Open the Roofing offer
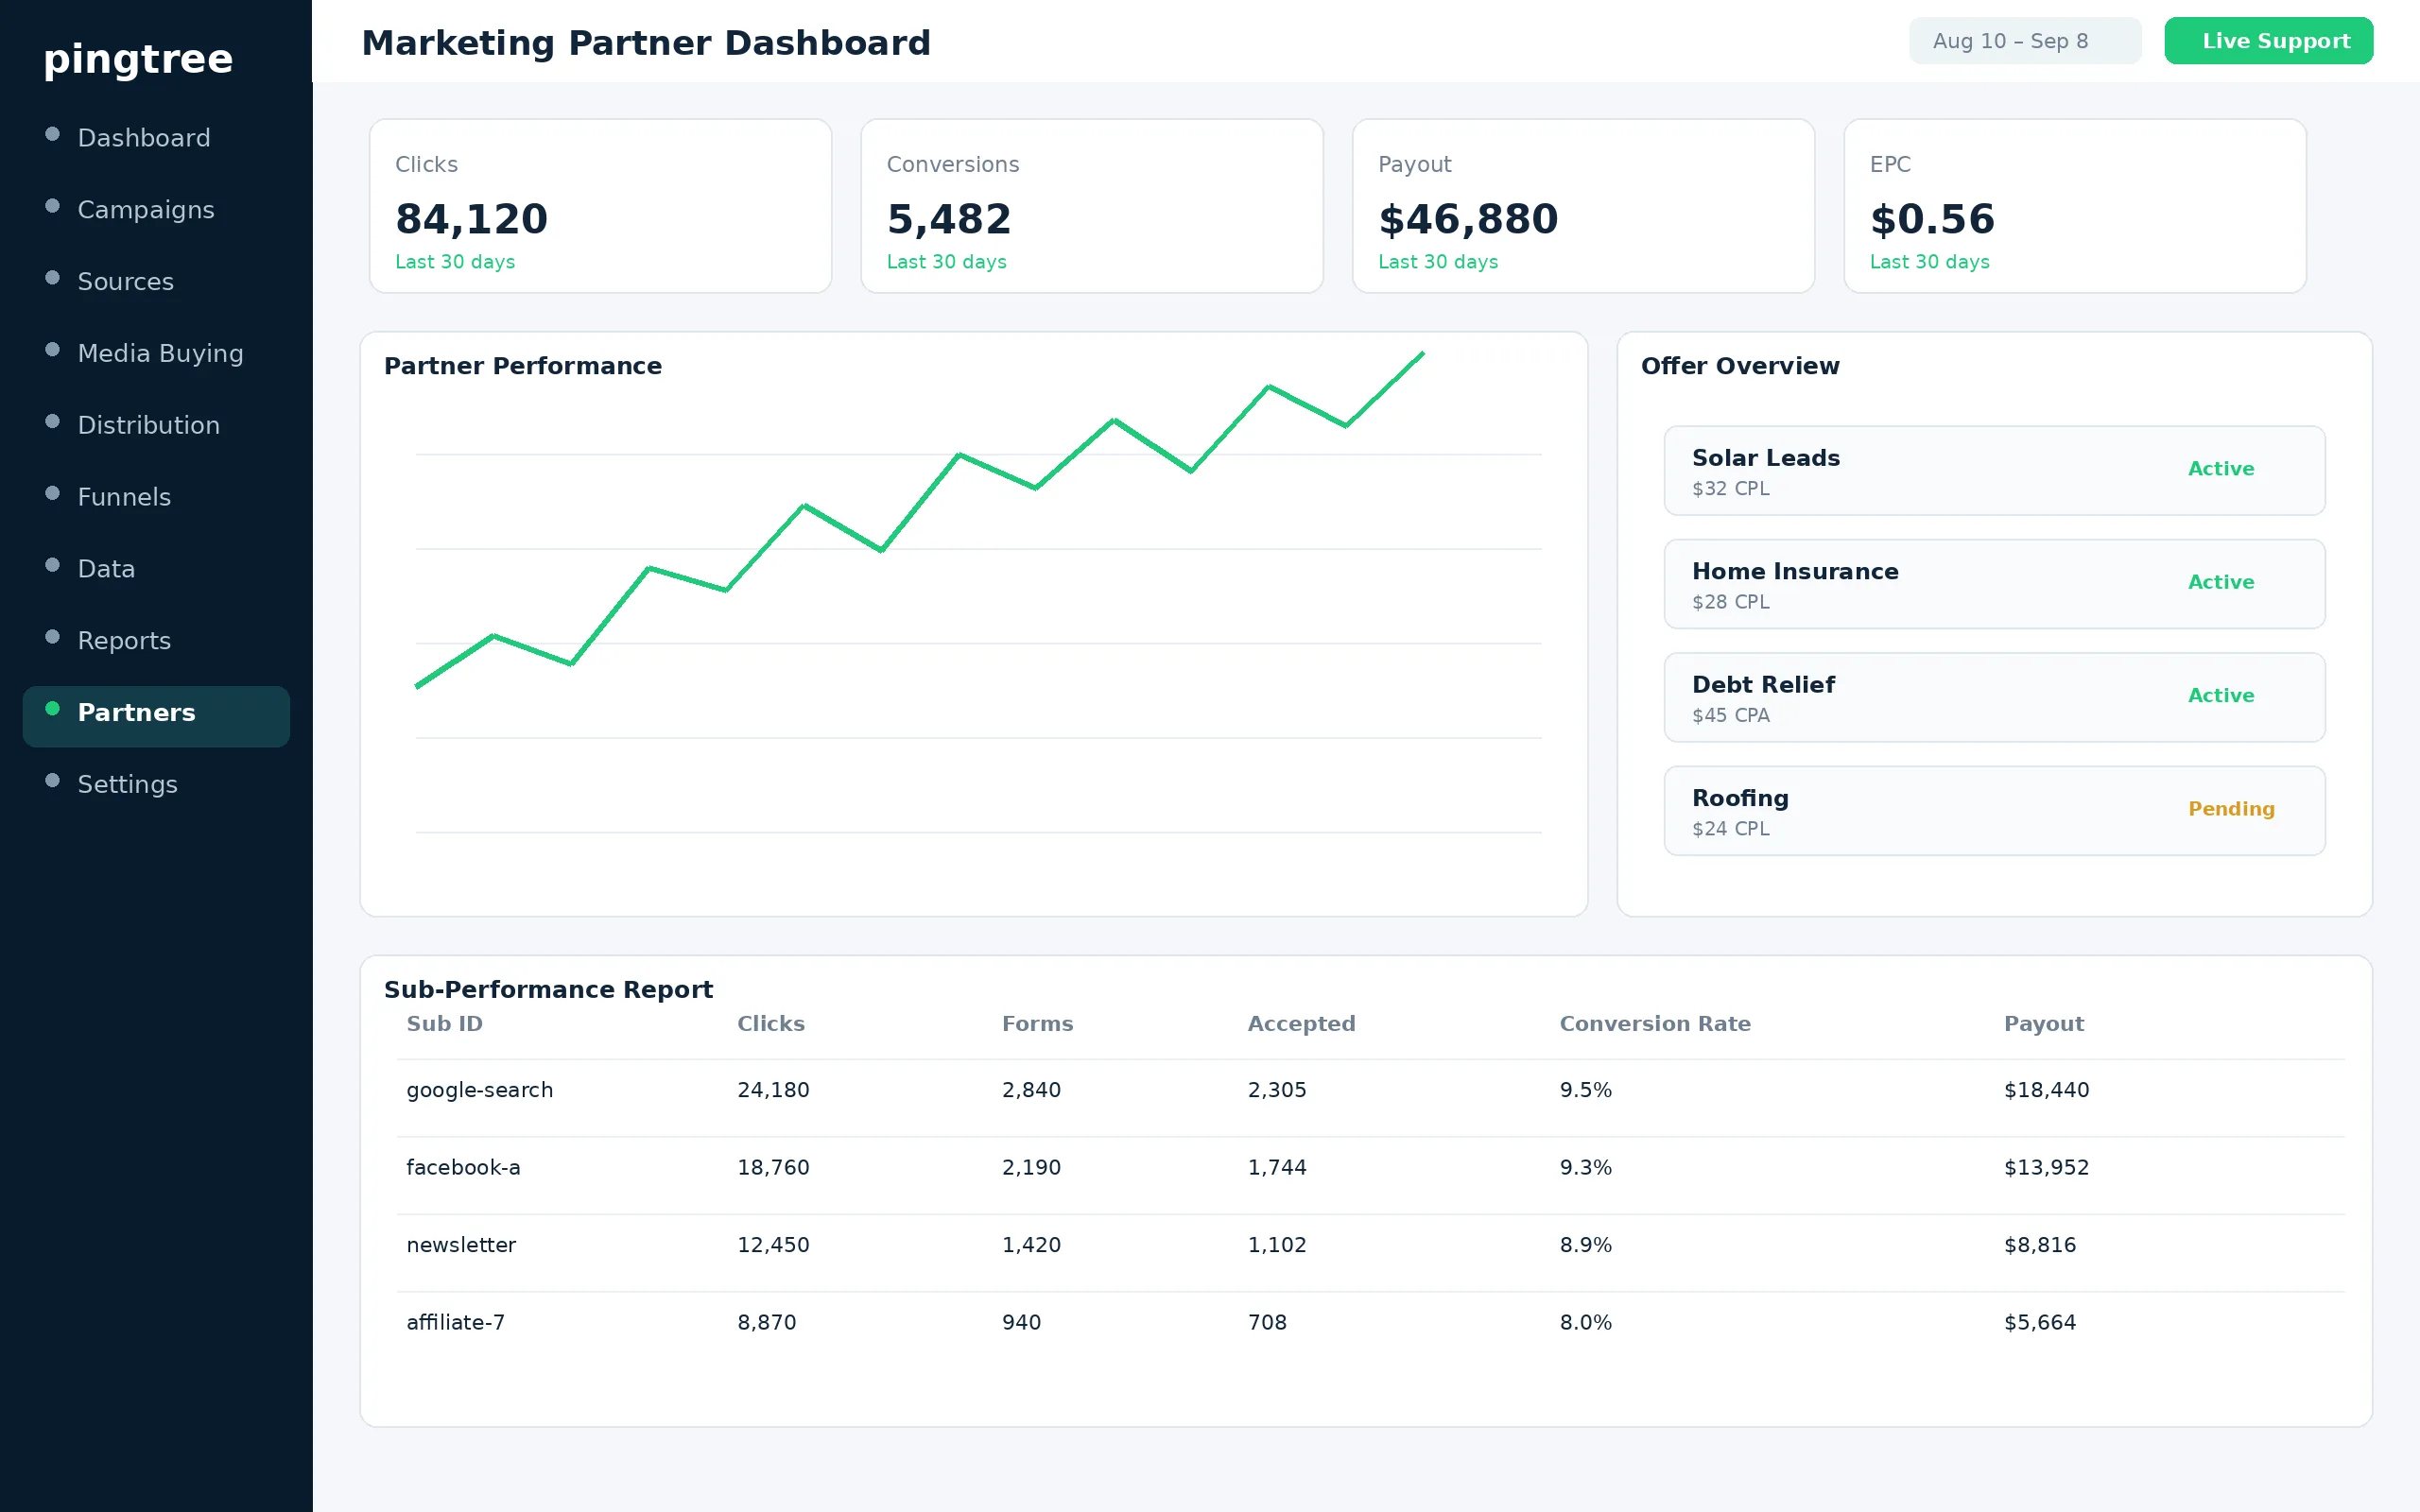2420x1512 pixels. (1994, 811)
